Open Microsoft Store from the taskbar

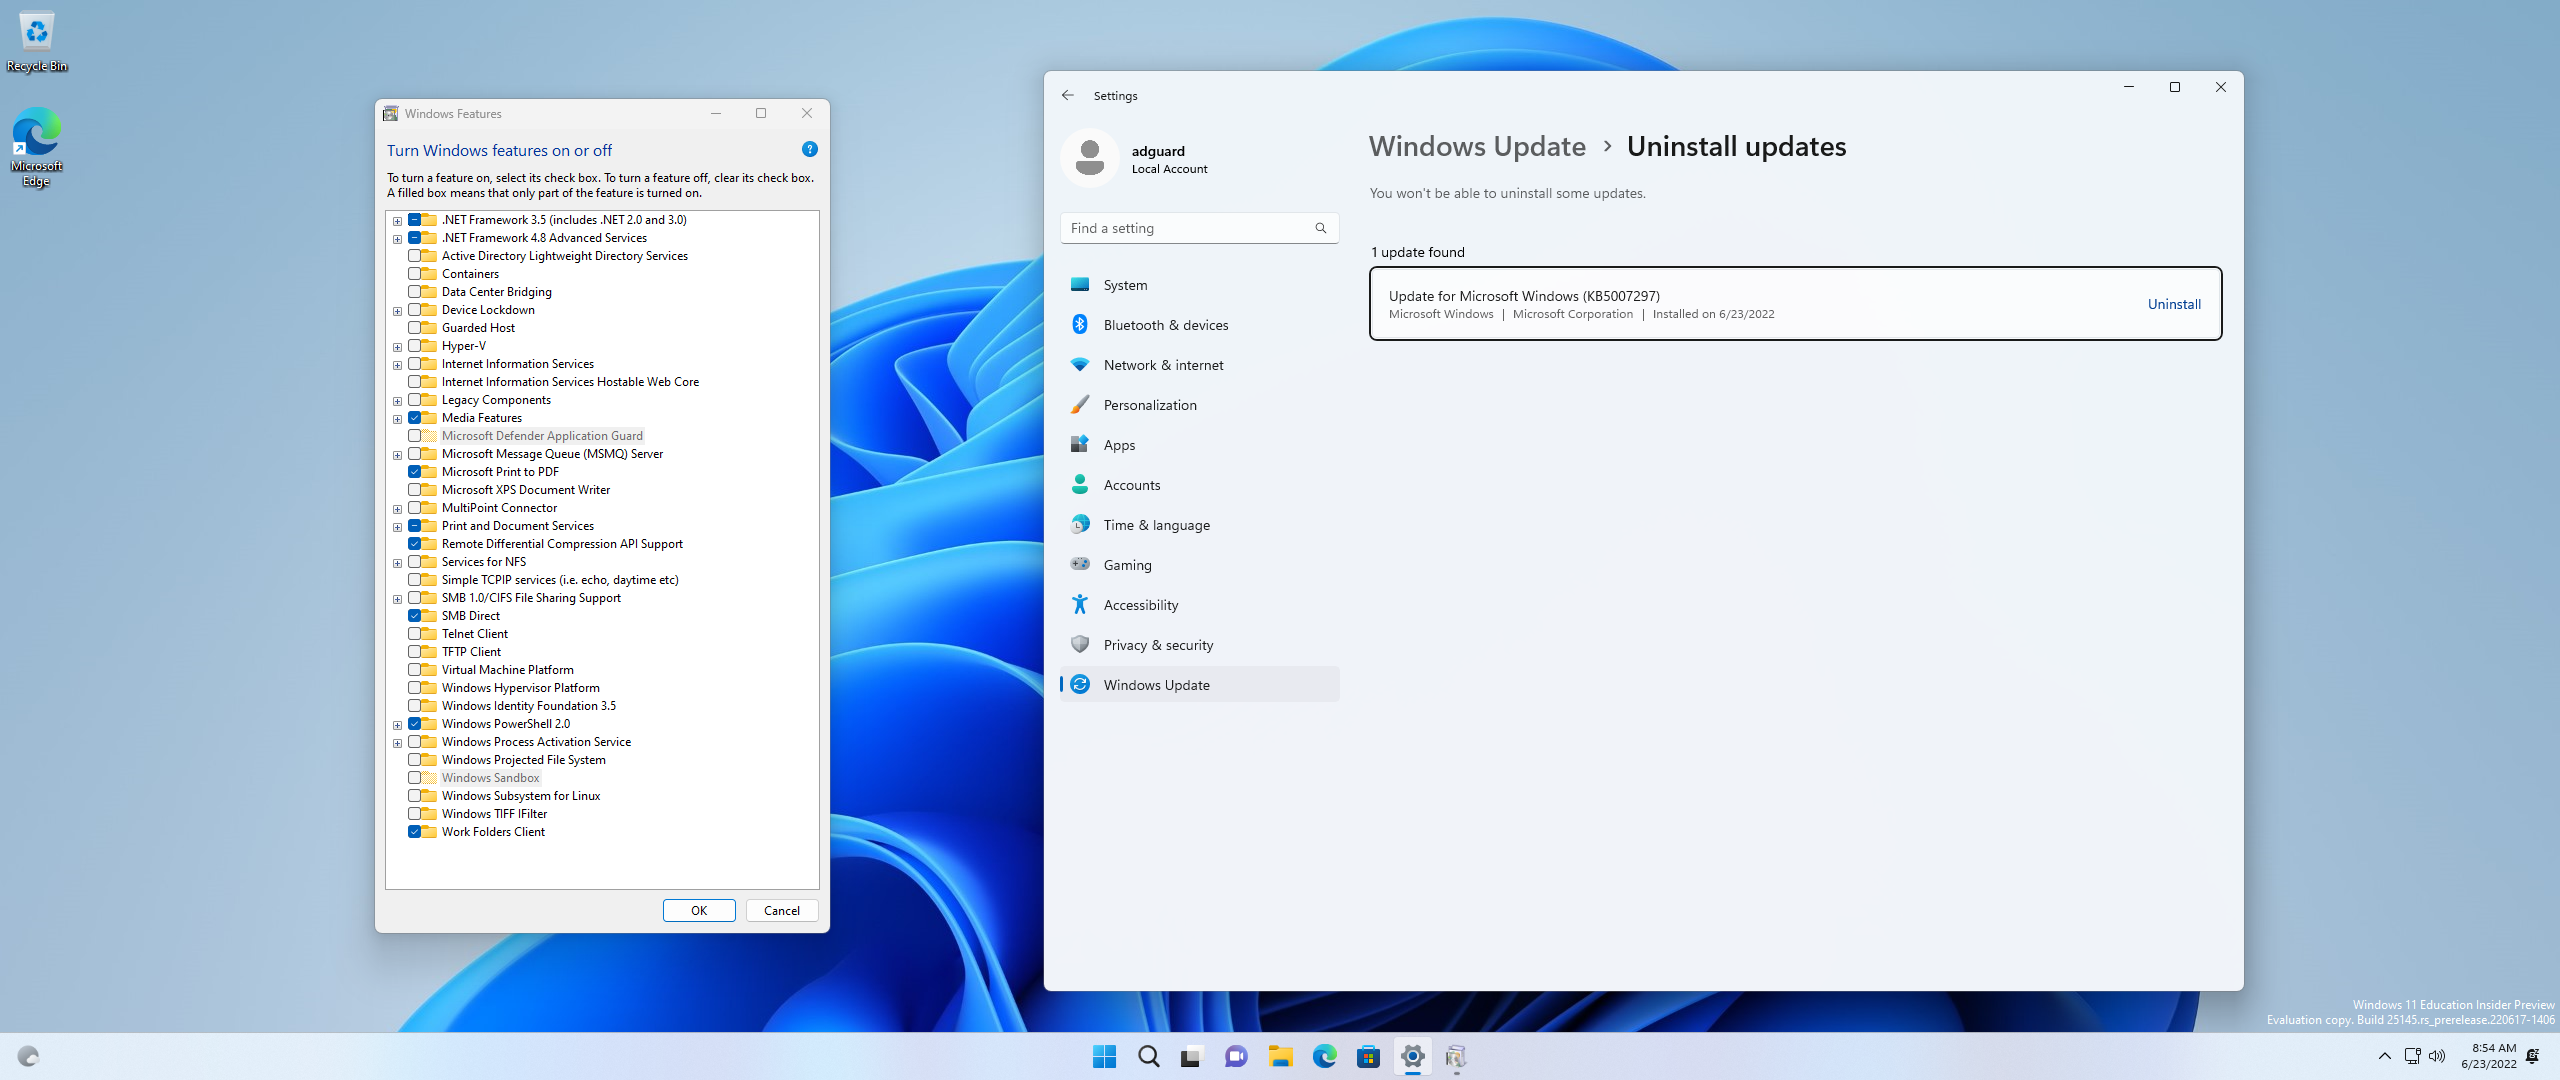coord(1368,1056)
